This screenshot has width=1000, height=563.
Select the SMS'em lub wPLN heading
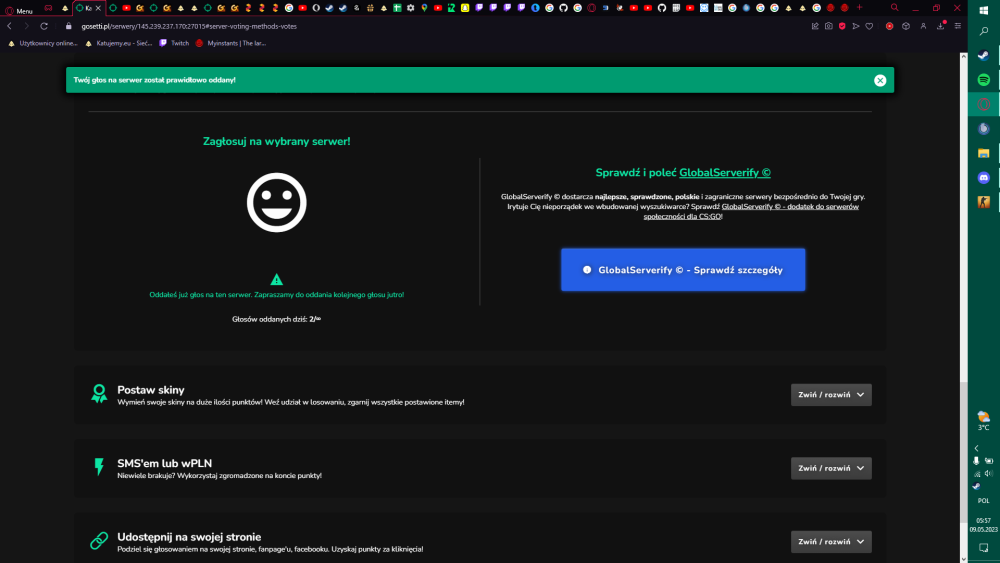[x=165, y=463]
